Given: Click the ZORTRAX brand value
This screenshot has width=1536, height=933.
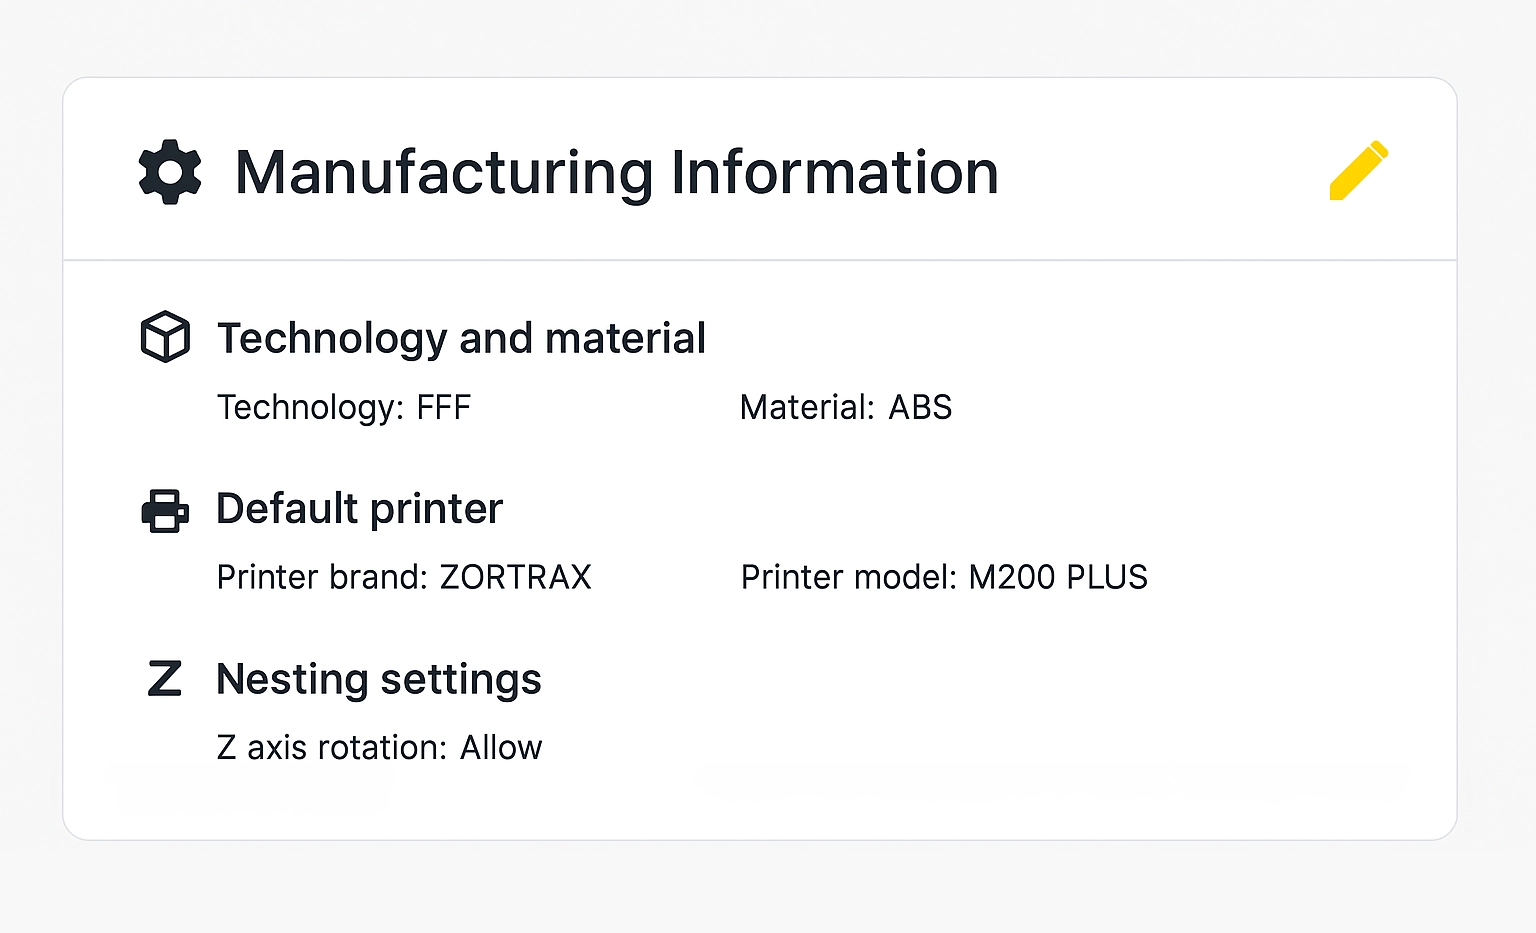Looking at the screenshot, I should coord(515,577).
